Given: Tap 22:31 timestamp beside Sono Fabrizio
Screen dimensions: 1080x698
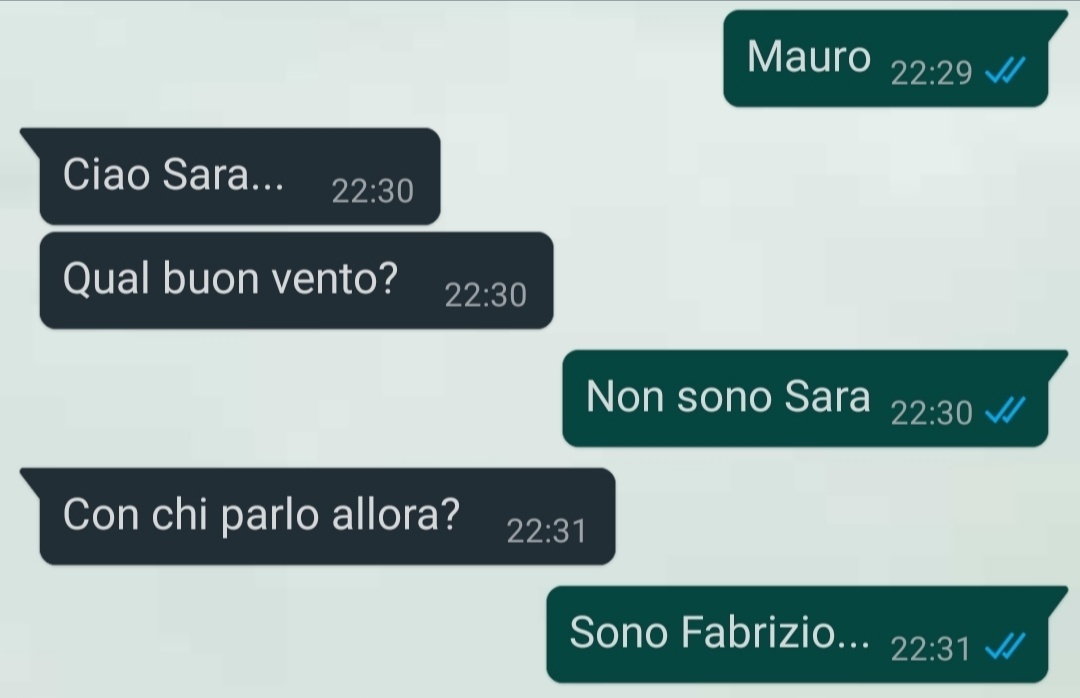Looking at the screenshot, I should tap(930, 649).
